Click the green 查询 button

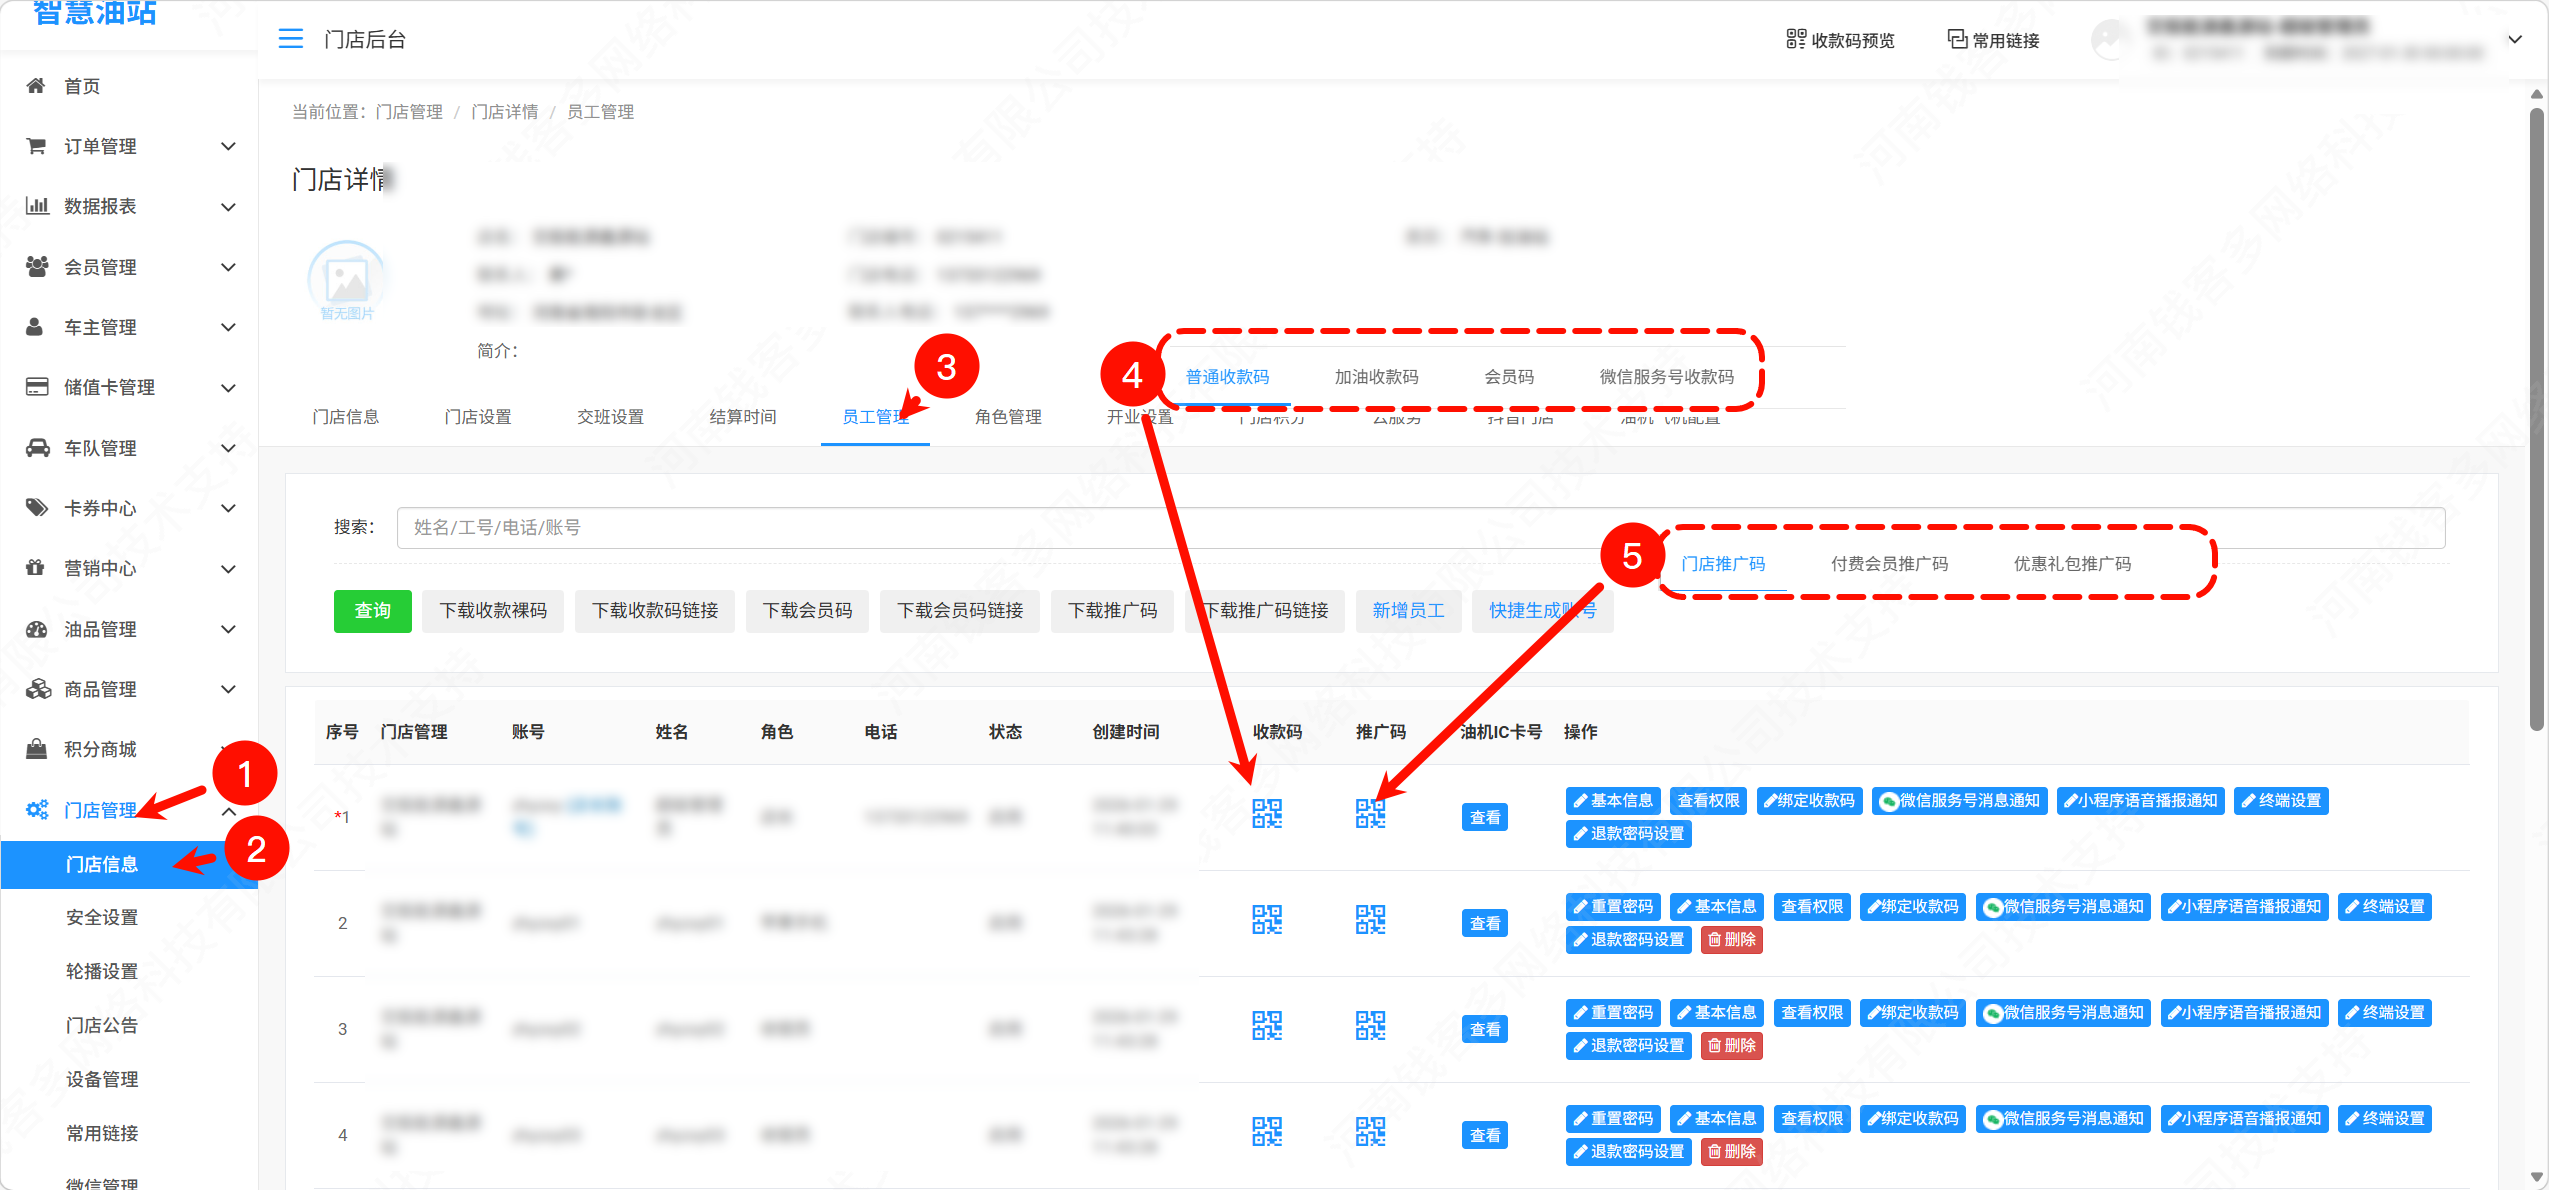click(372, 611)
